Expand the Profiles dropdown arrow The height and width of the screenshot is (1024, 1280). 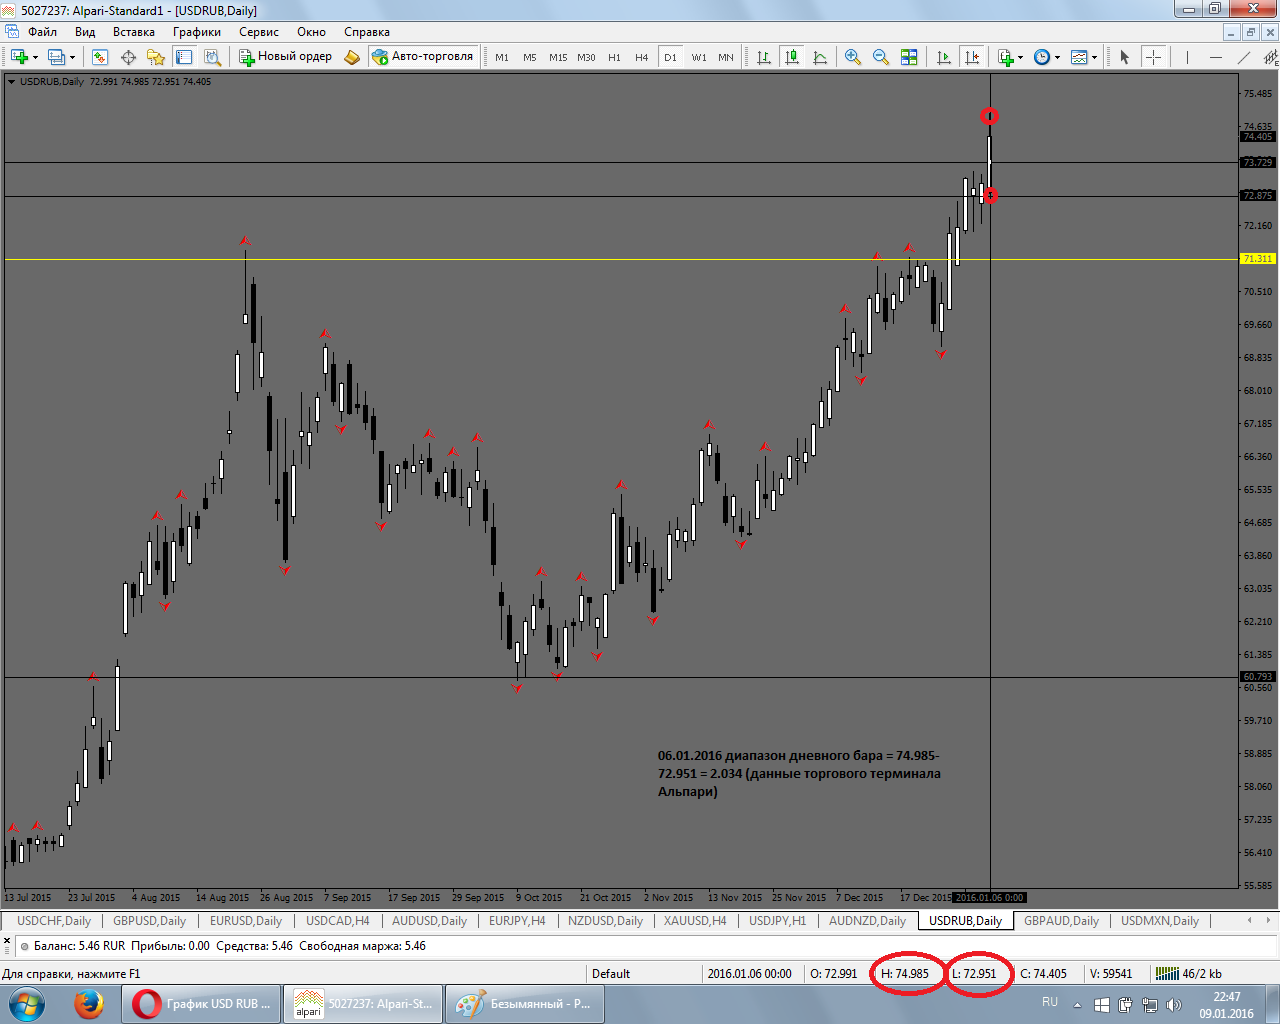click(x=72, y=57)
